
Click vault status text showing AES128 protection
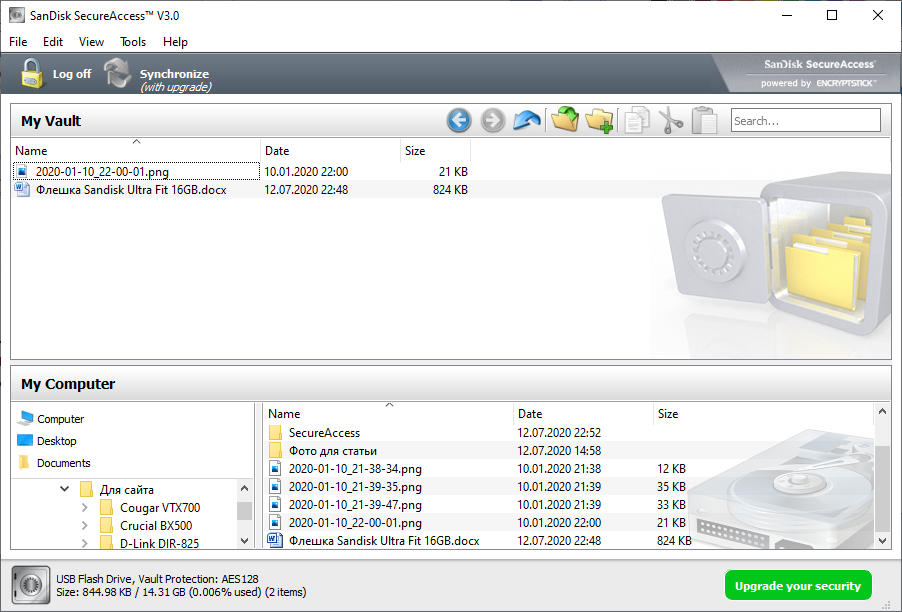[x=157, y=579]
